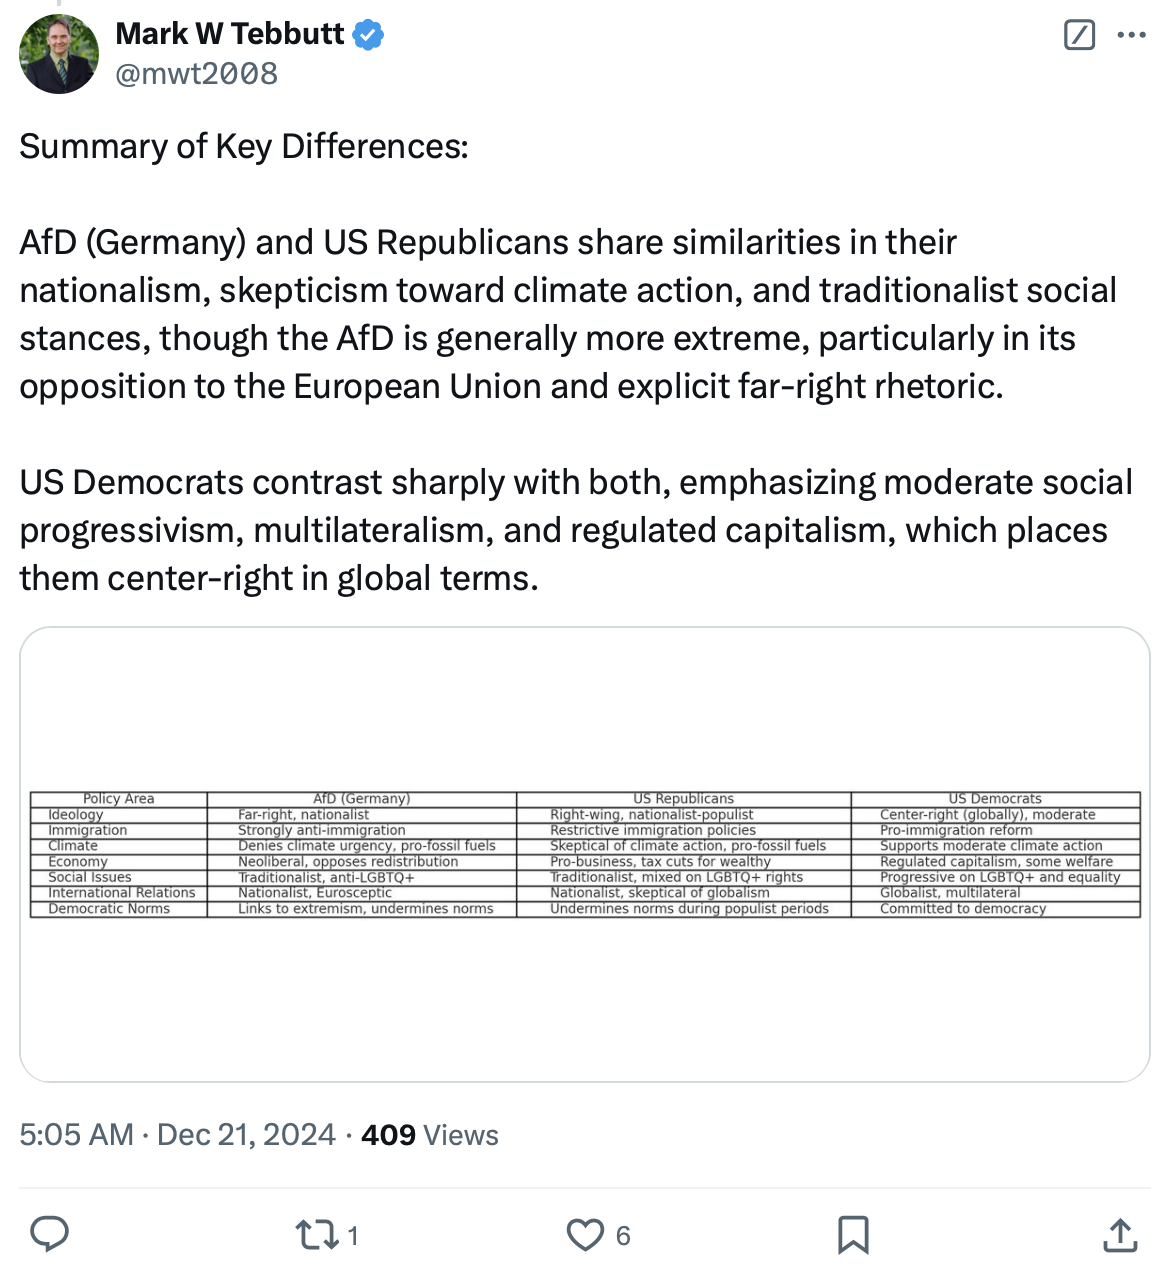Viewport: 1166px width, 1266px height.
Task: Open the Grok explain-post icon
Action: tap(1079, 35)
